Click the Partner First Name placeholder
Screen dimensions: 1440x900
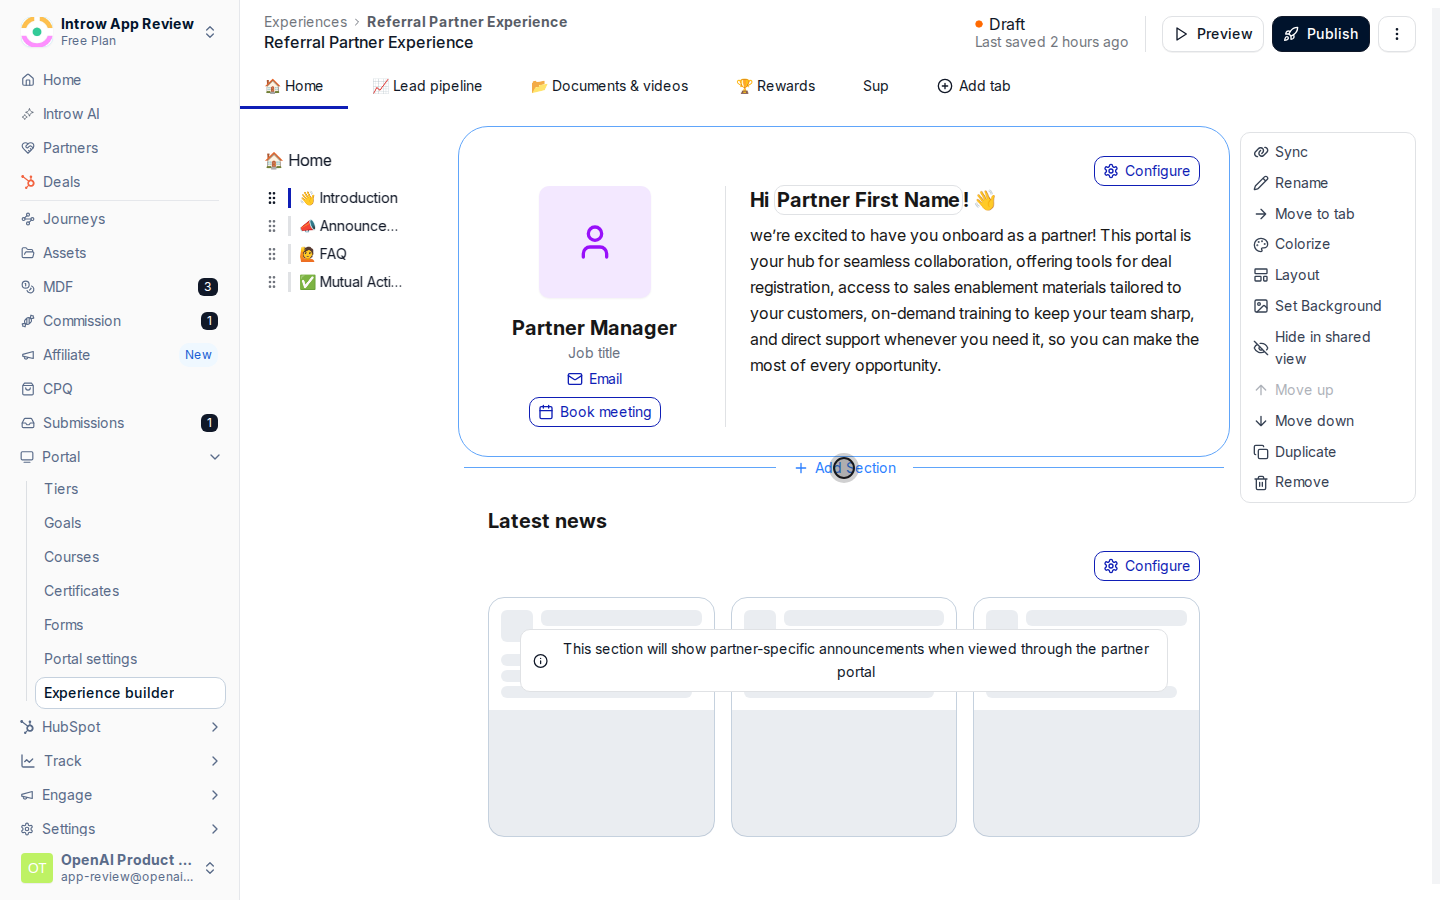[x=868, y=200]
